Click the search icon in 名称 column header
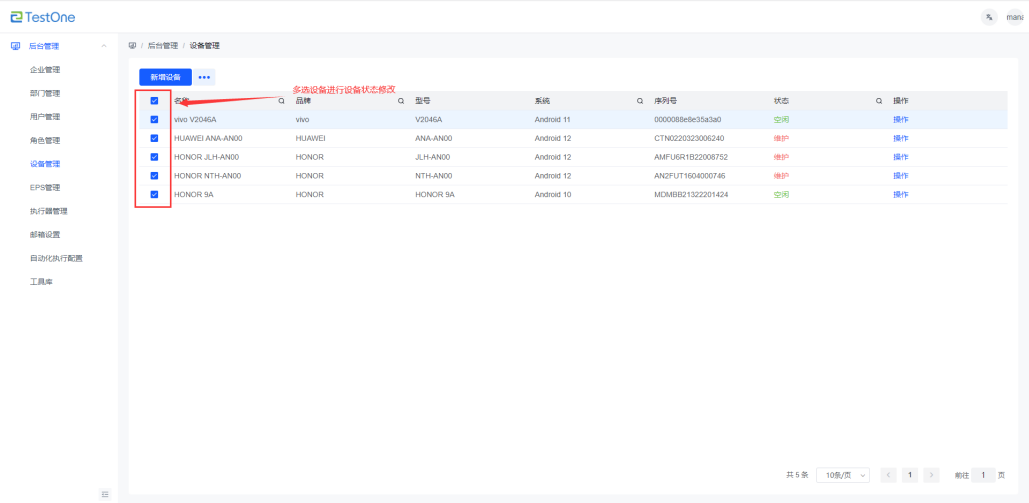Screen dimensions: 1029x503 281,101
